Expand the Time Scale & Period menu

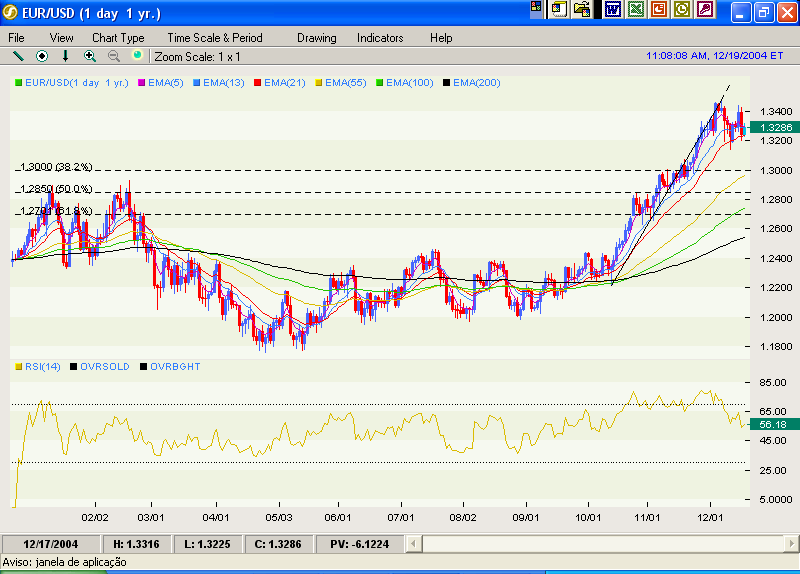tap(214, 38)
